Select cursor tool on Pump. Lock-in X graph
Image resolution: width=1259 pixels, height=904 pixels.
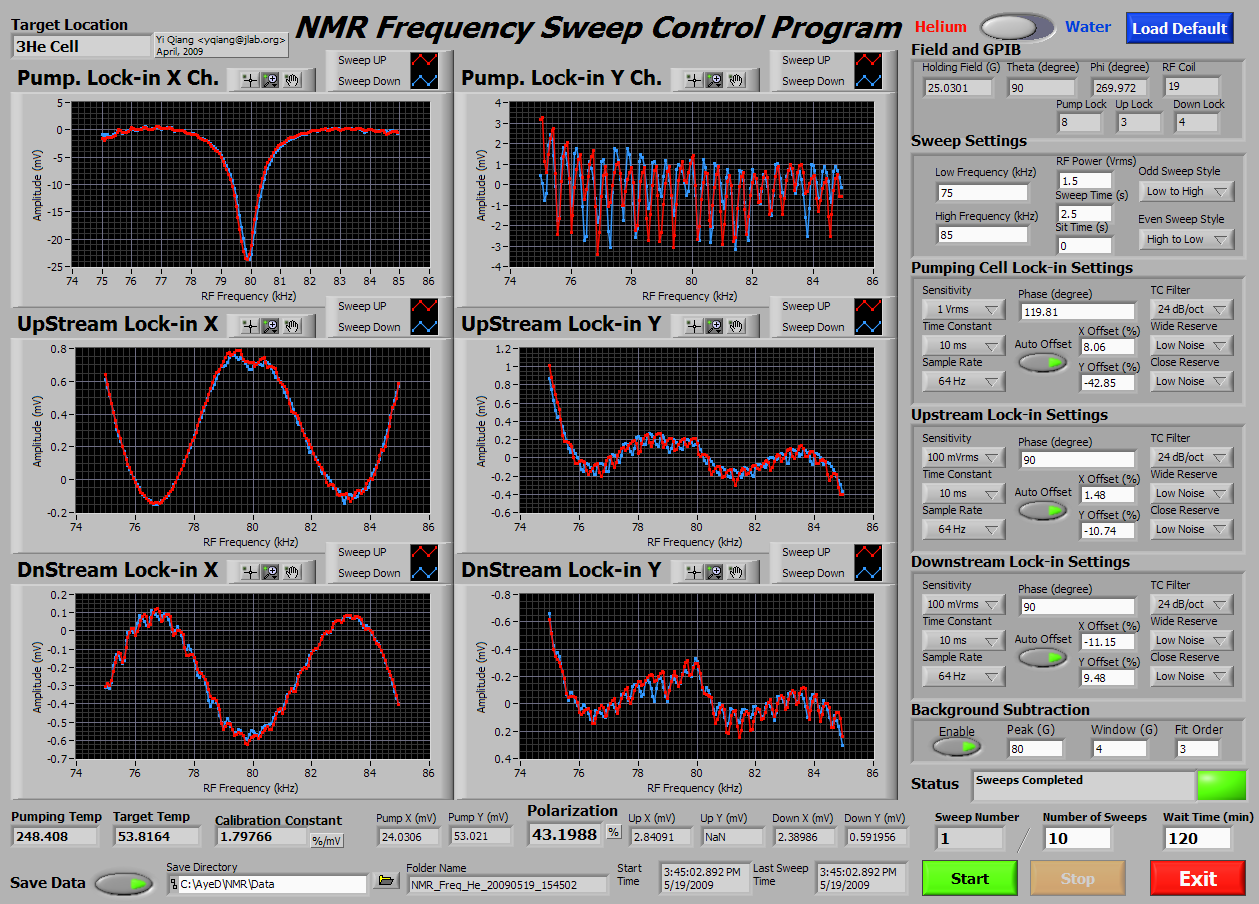[x=248, y=80]
